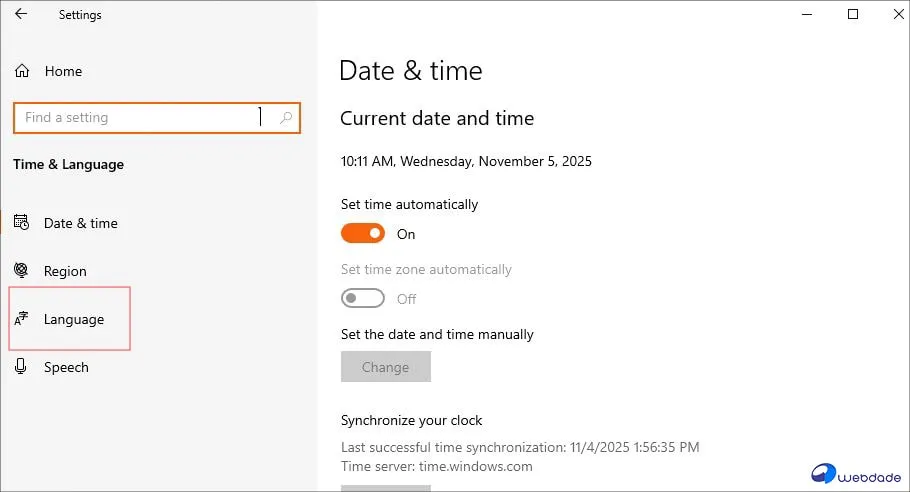Click the Home house icon
This screenshot has width=910, height=492.
[22, 71]
